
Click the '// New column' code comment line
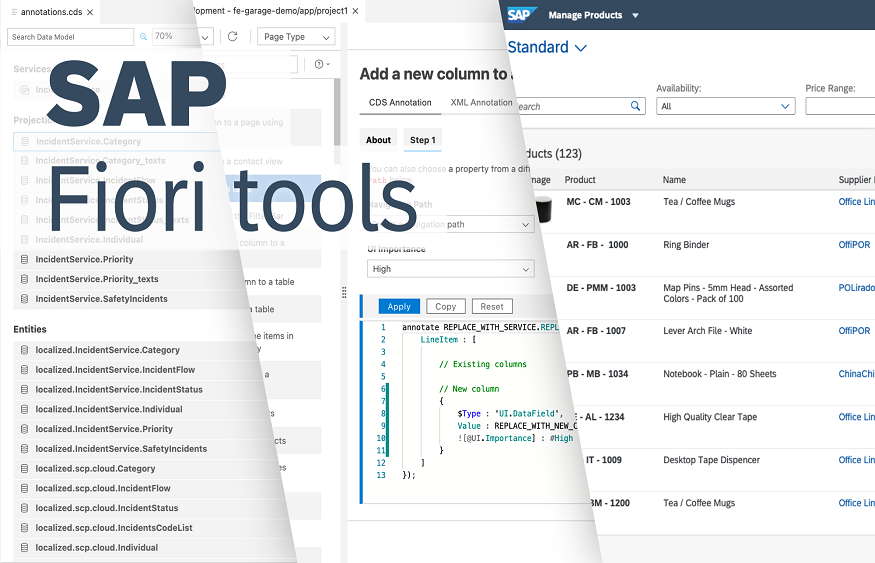[x=469, y=389]
